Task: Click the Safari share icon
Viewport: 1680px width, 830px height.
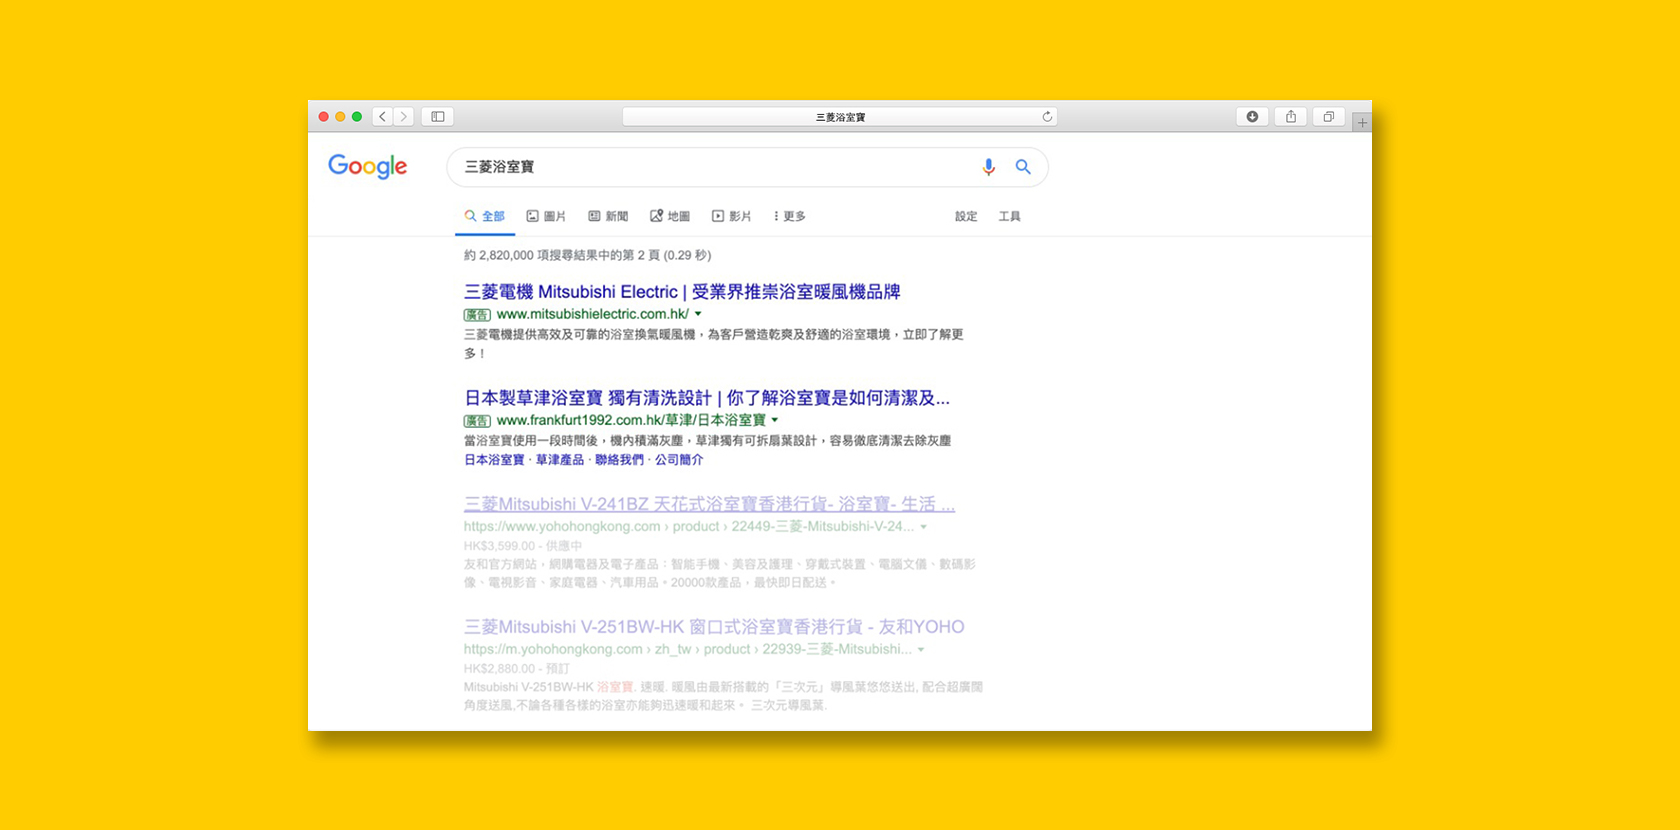Action: [x=1291, y=117]
